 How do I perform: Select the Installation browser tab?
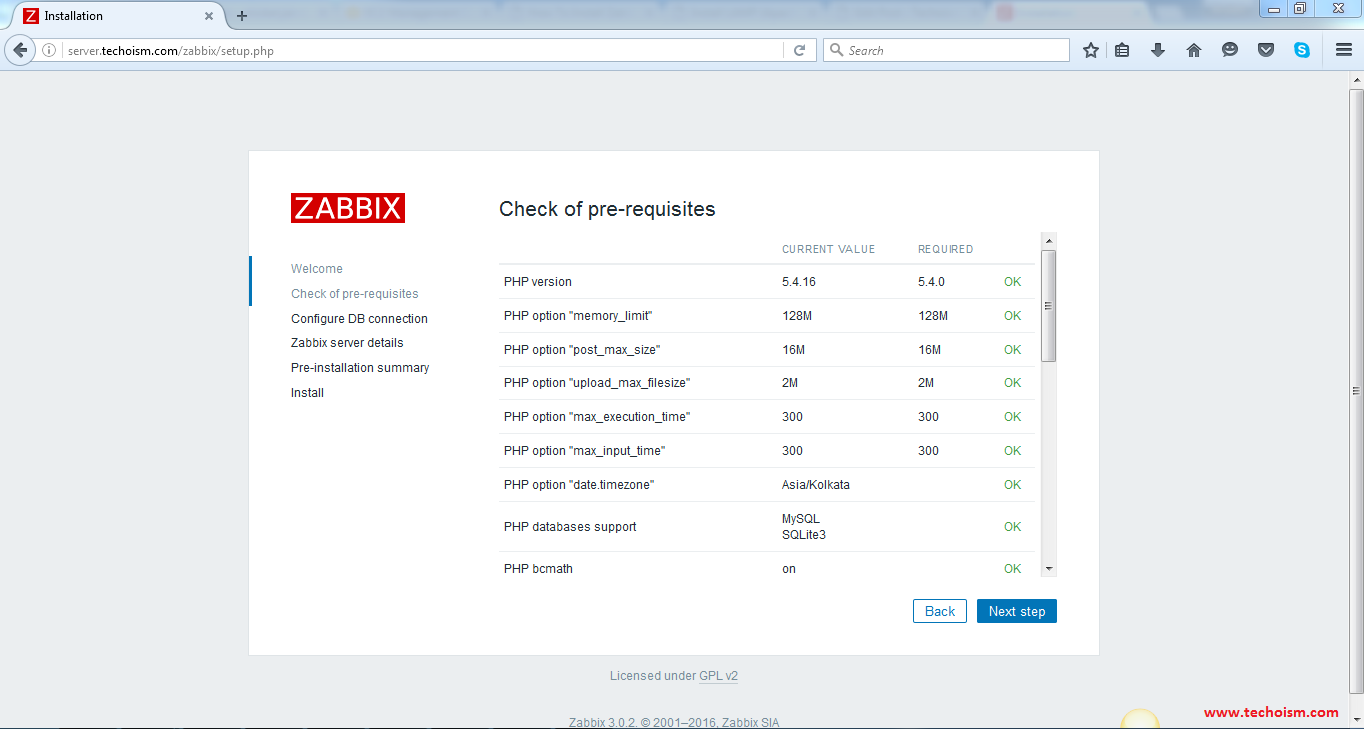[118, 16]
